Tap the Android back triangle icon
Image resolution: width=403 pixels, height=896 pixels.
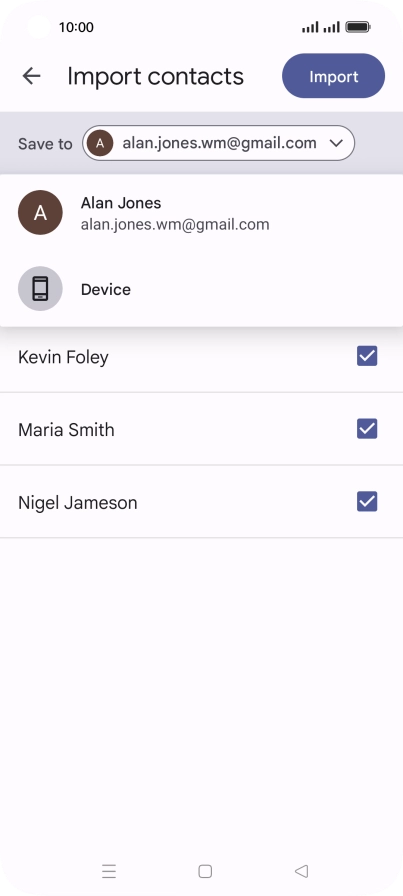(x=301, y=871)
